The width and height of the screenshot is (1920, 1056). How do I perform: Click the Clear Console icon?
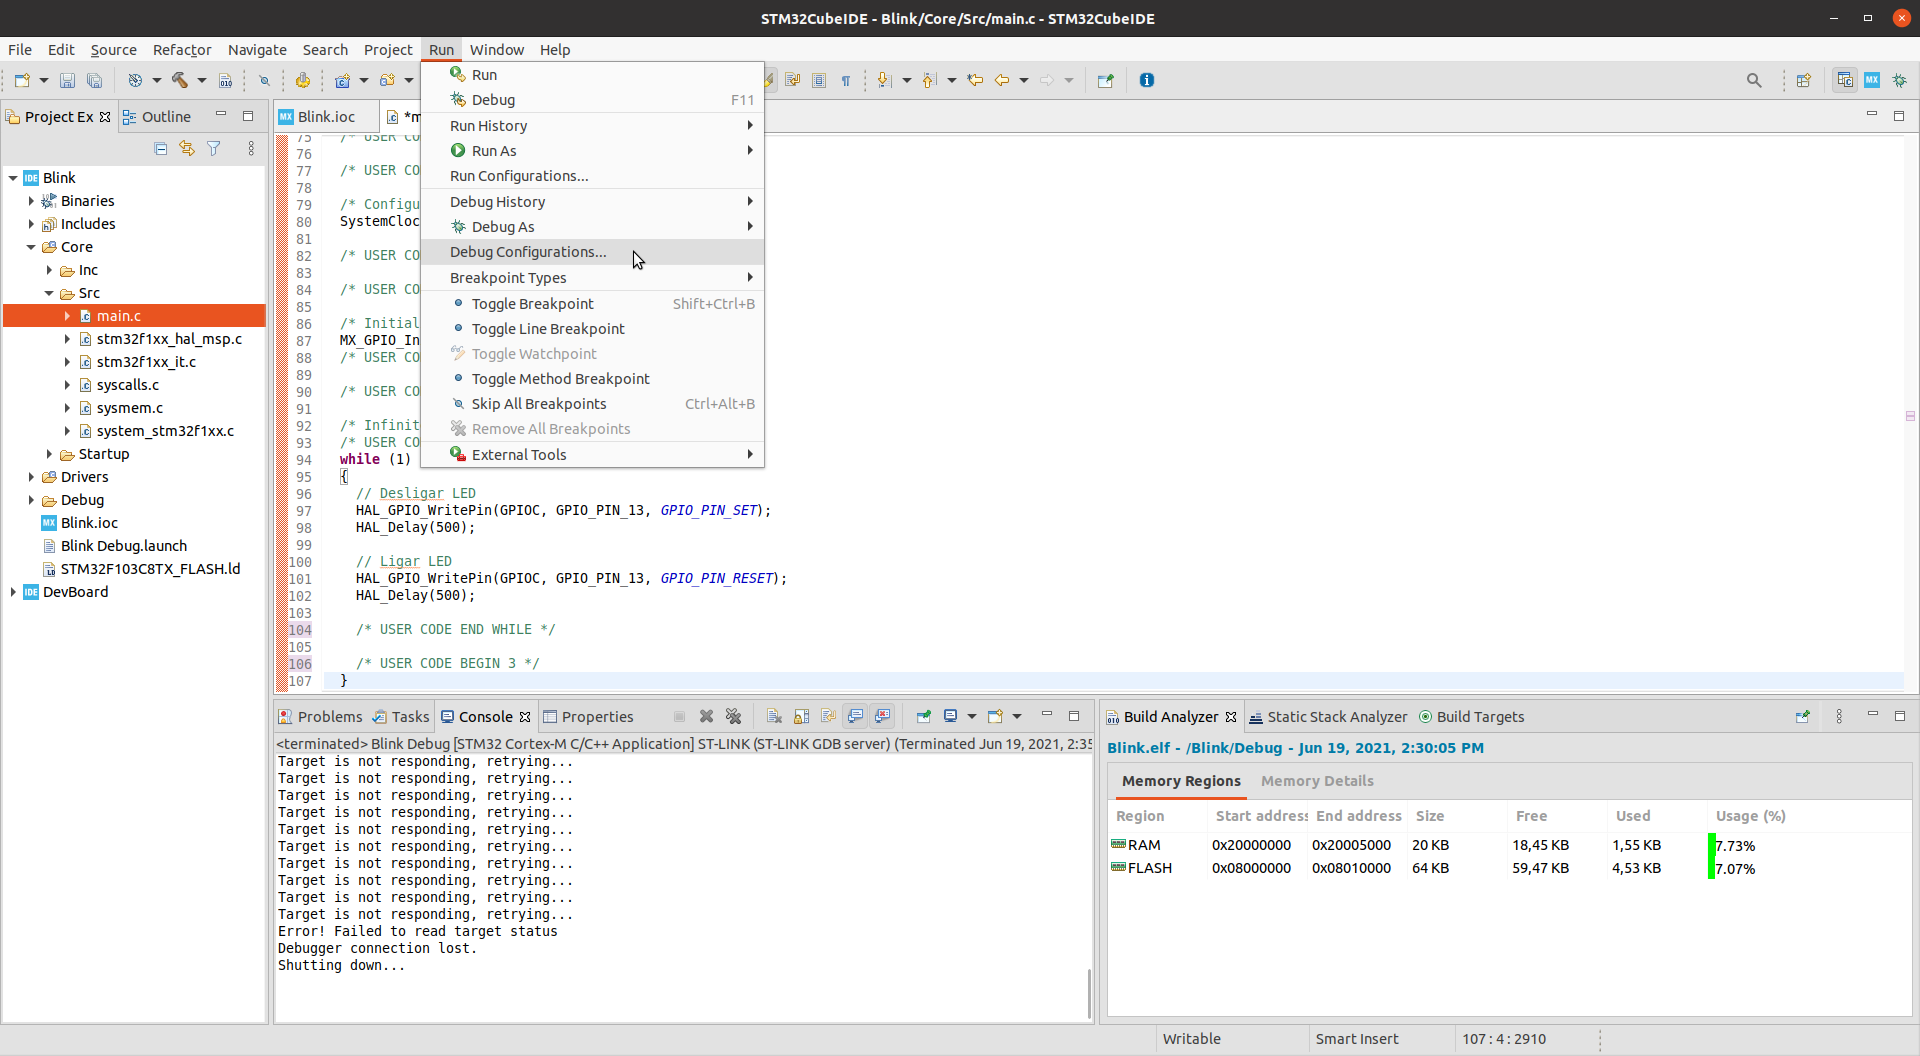point(774,716)
